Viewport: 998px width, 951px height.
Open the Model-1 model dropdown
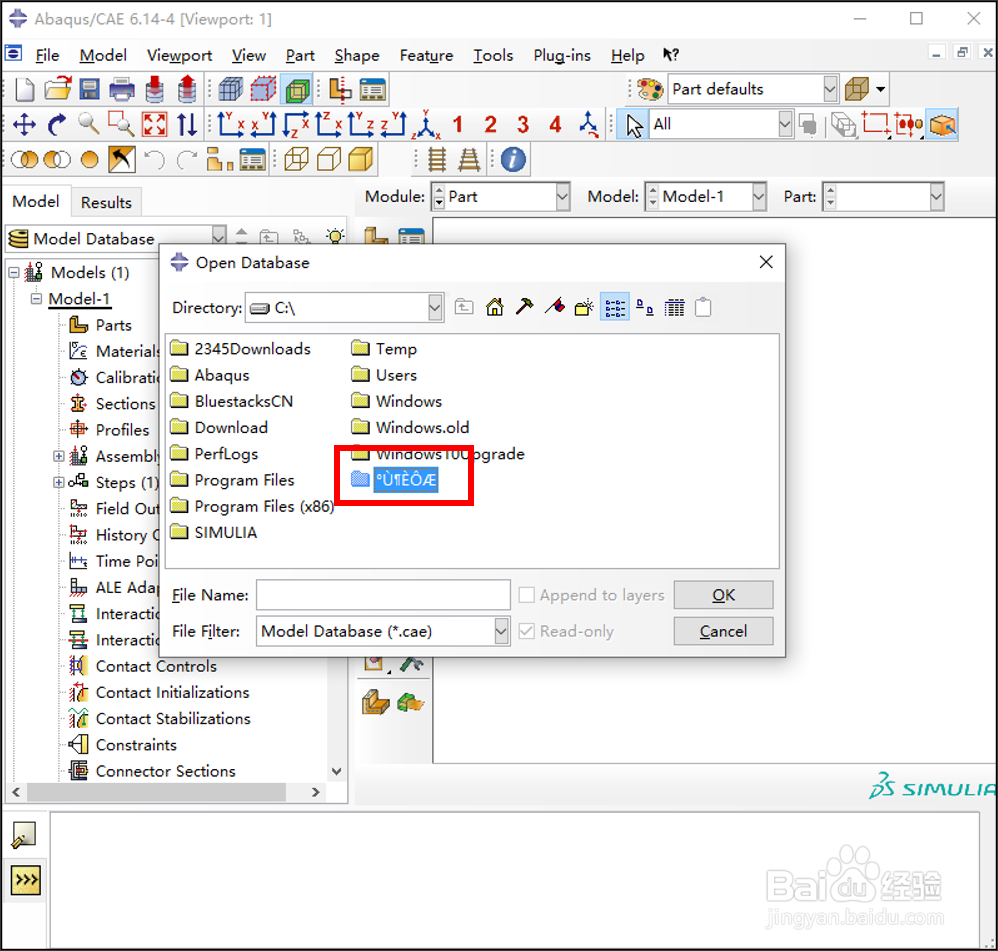(x=758, y=197)
